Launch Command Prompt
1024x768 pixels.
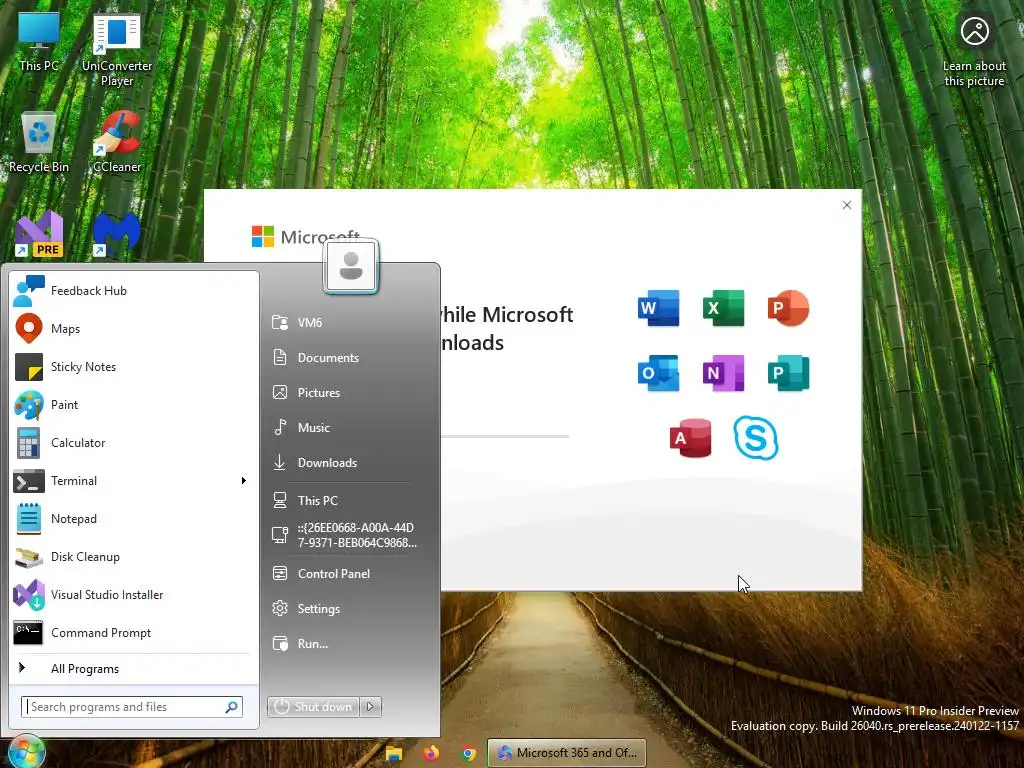point(134,633)
